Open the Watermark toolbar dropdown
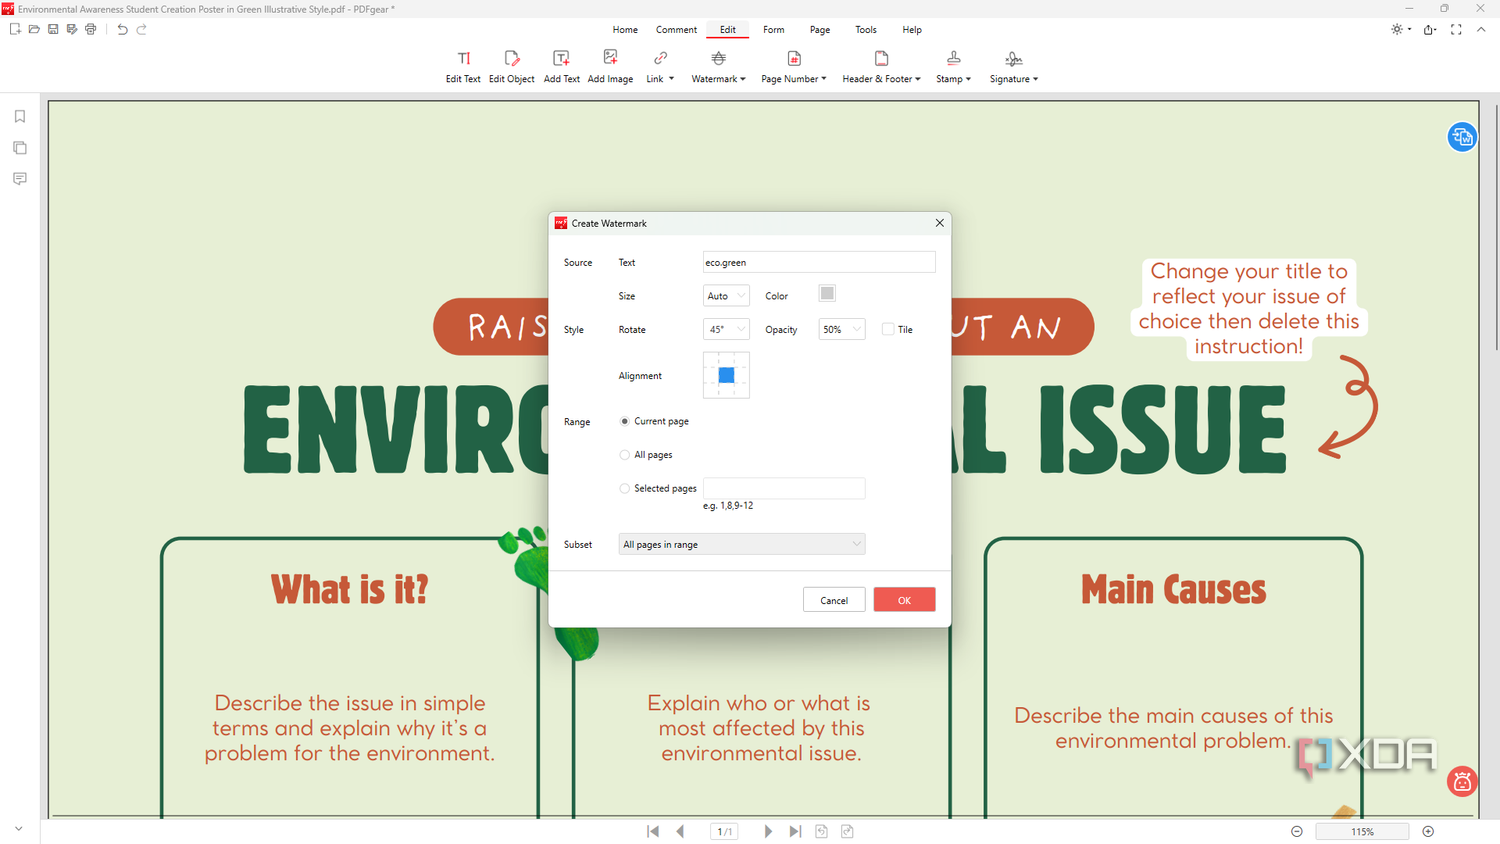The image size is (1500, 844). point(718,67)
